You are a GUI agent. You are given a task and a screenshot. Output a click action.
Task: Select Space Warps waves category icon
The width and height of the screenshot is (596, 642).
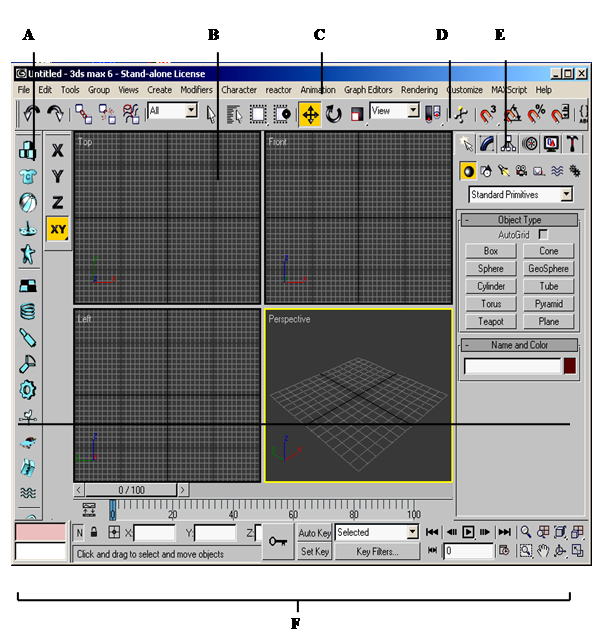tap(557, 171)
